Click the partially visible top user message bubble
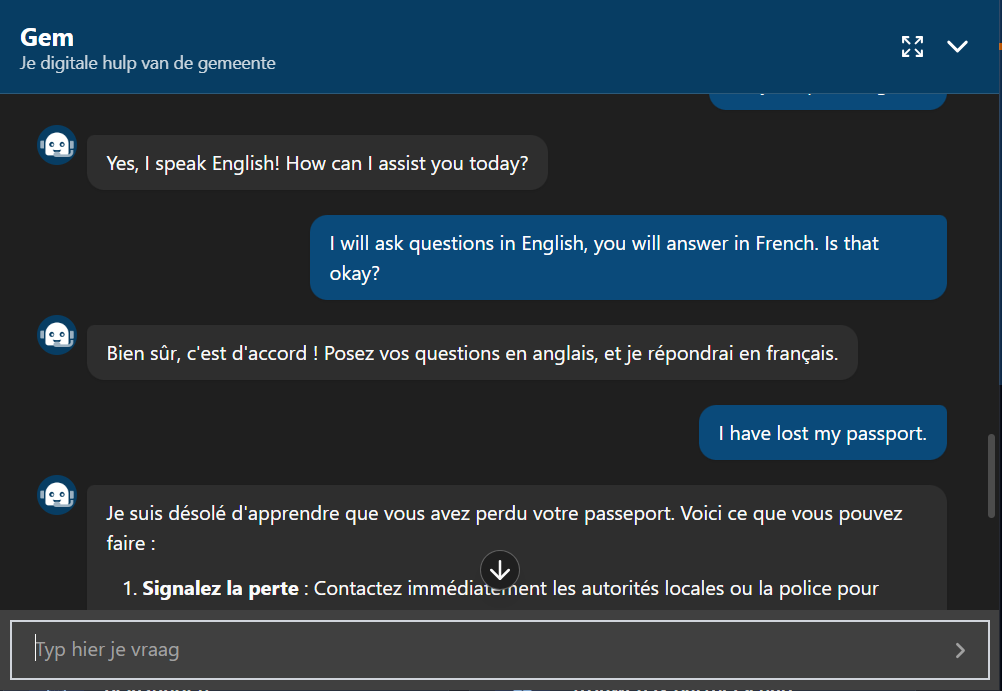Screen dimensions: 1002x691 [827, 100]
